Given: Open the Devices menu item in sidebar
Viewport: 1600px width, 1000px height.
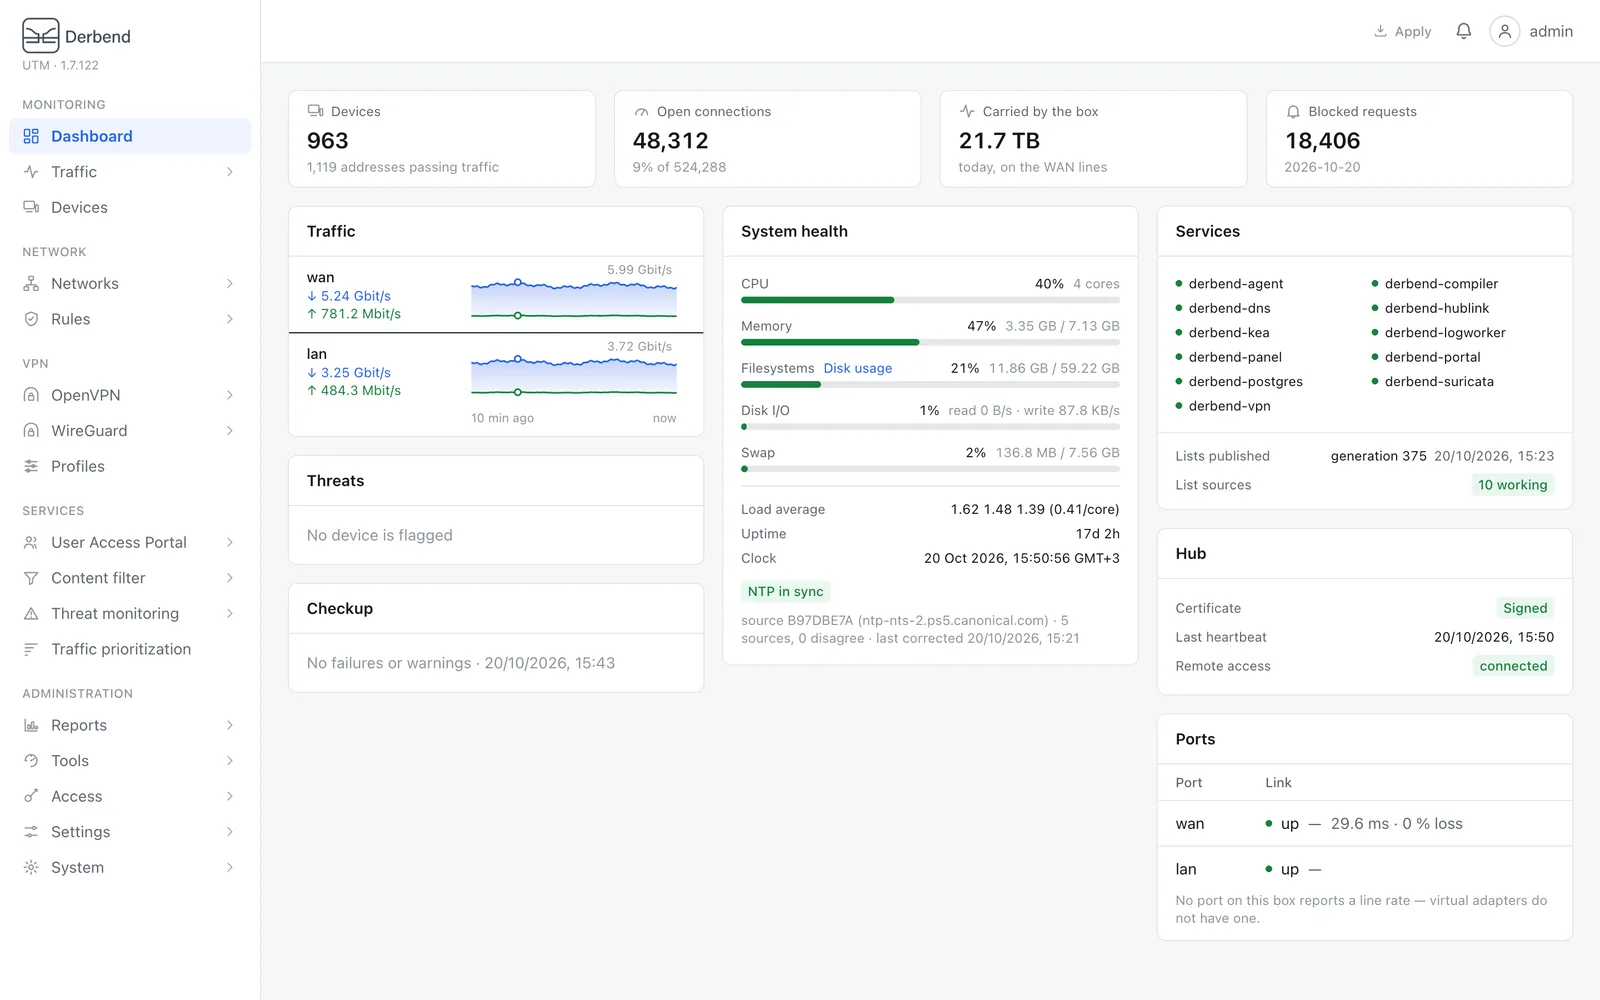Looking at the screenshot, I should point(130,207).
